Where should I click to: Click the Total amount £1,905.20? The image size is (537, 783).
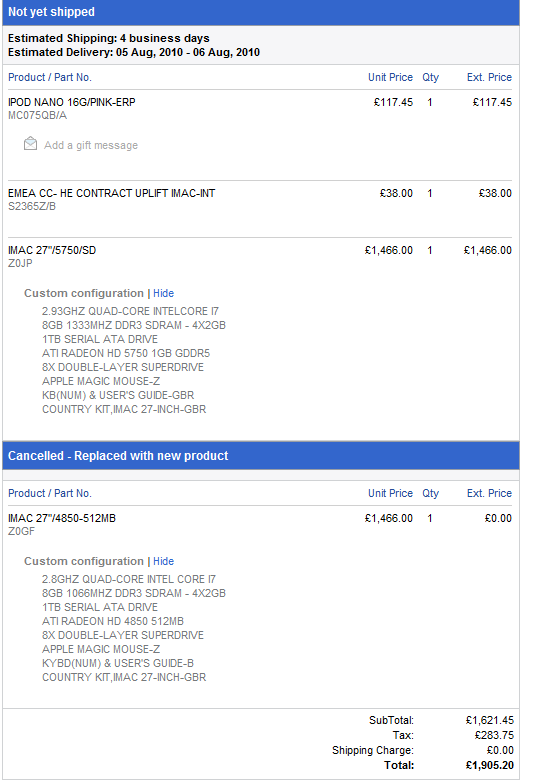coord(490,765)
